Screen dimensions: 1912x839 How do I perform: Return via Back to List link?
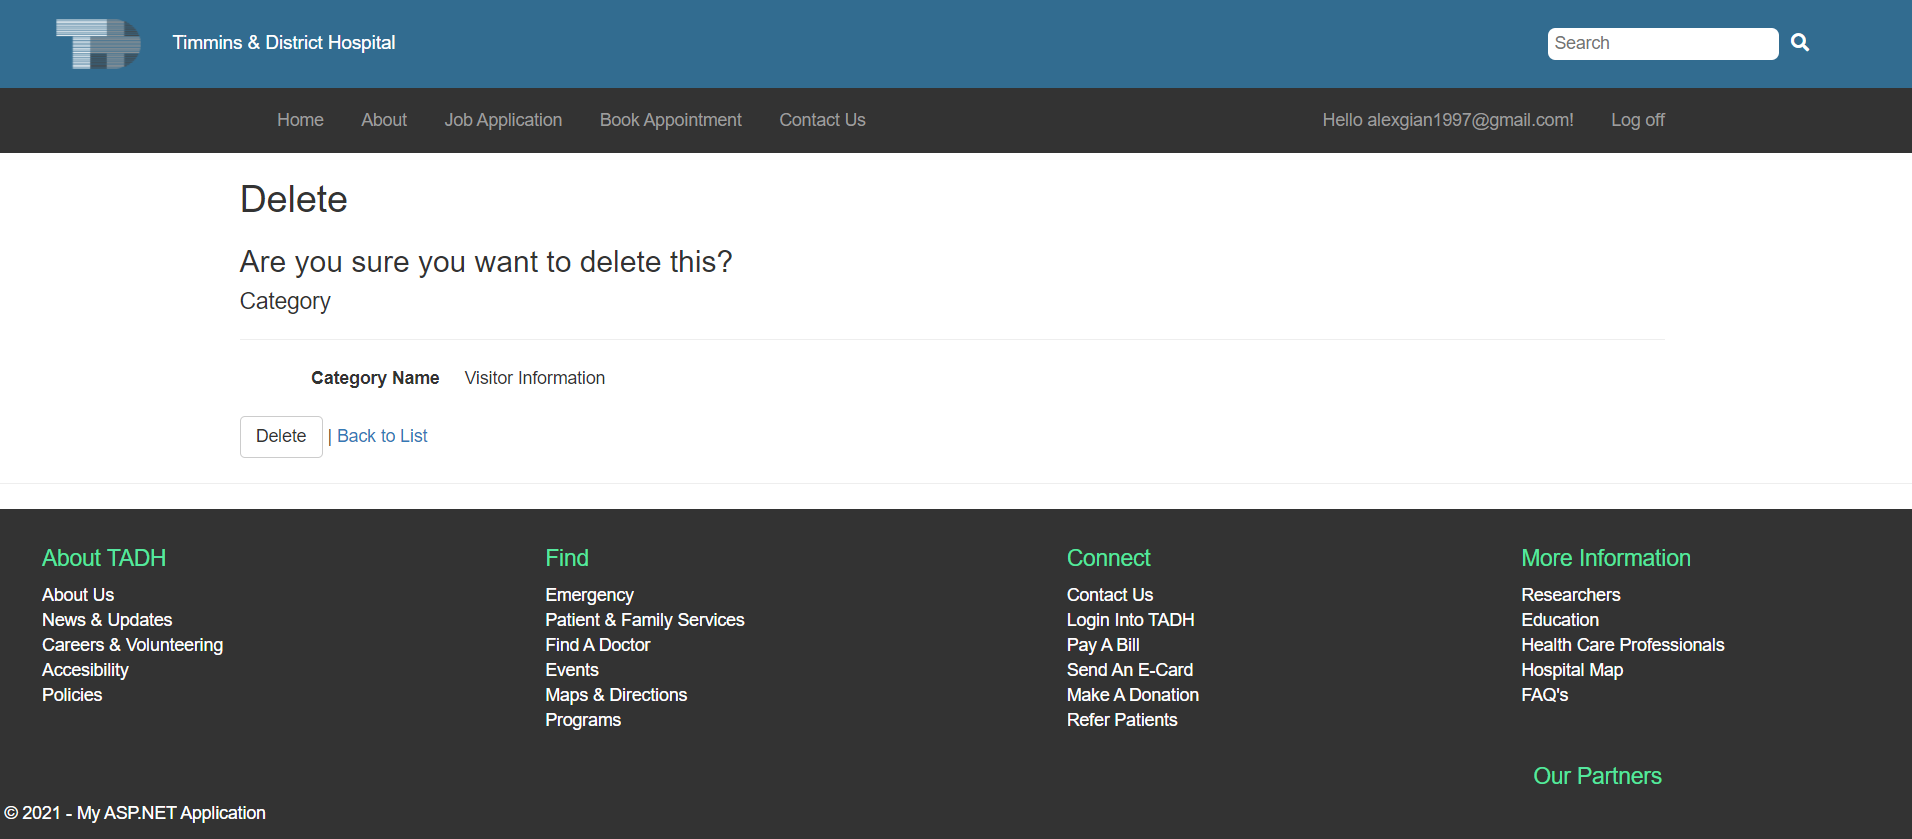click(382, 436)
